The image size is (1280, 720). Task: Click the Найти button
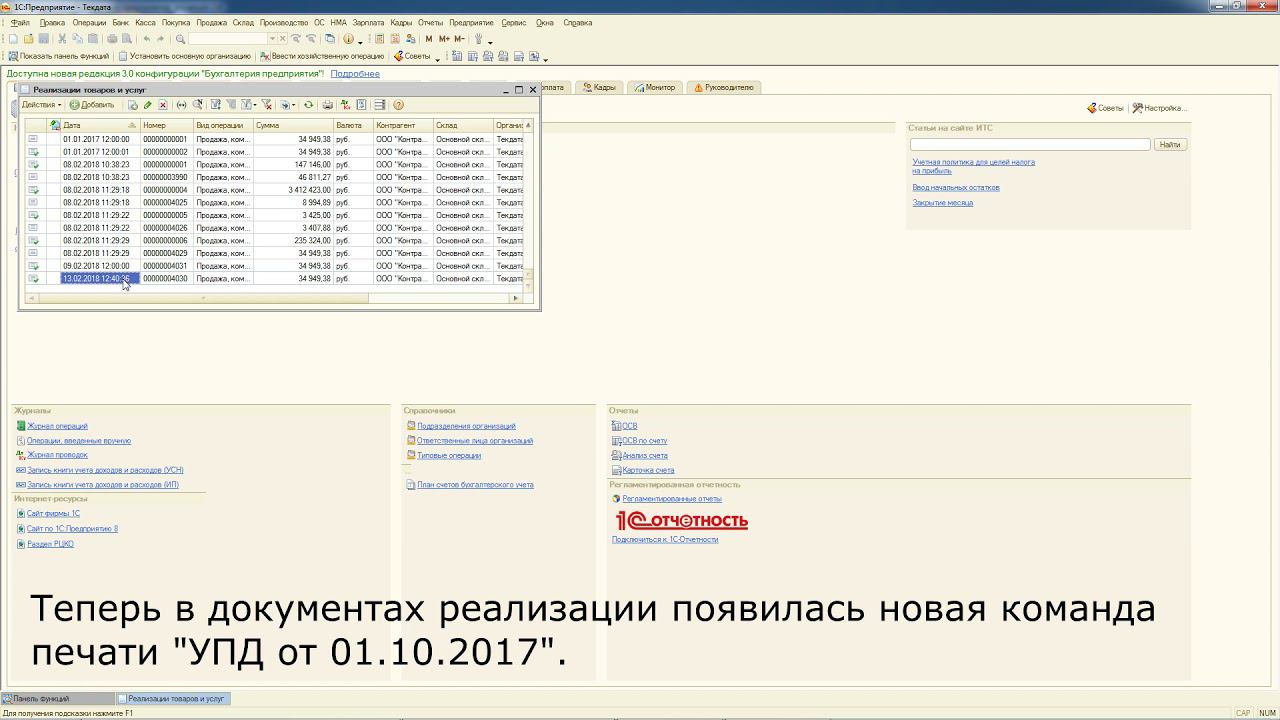tap(1169, 144)
